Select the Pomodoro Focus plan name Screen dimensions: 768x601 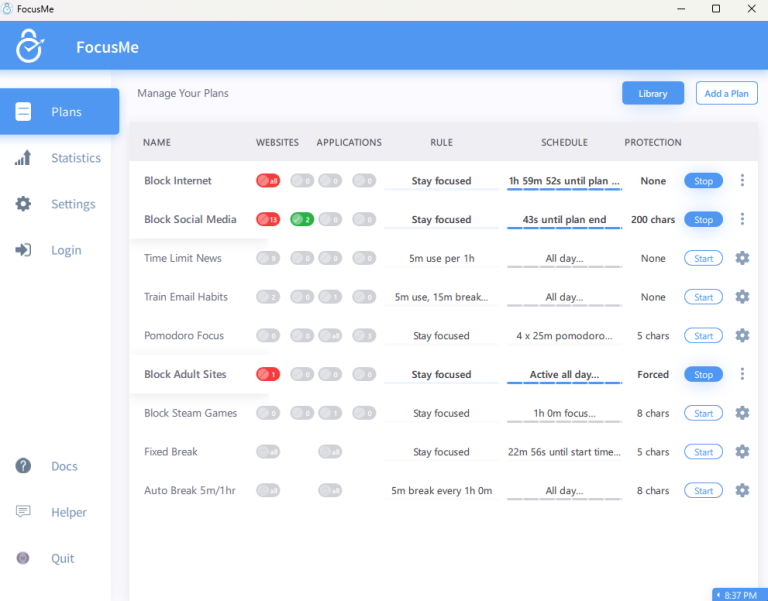(x=184, y=336)
